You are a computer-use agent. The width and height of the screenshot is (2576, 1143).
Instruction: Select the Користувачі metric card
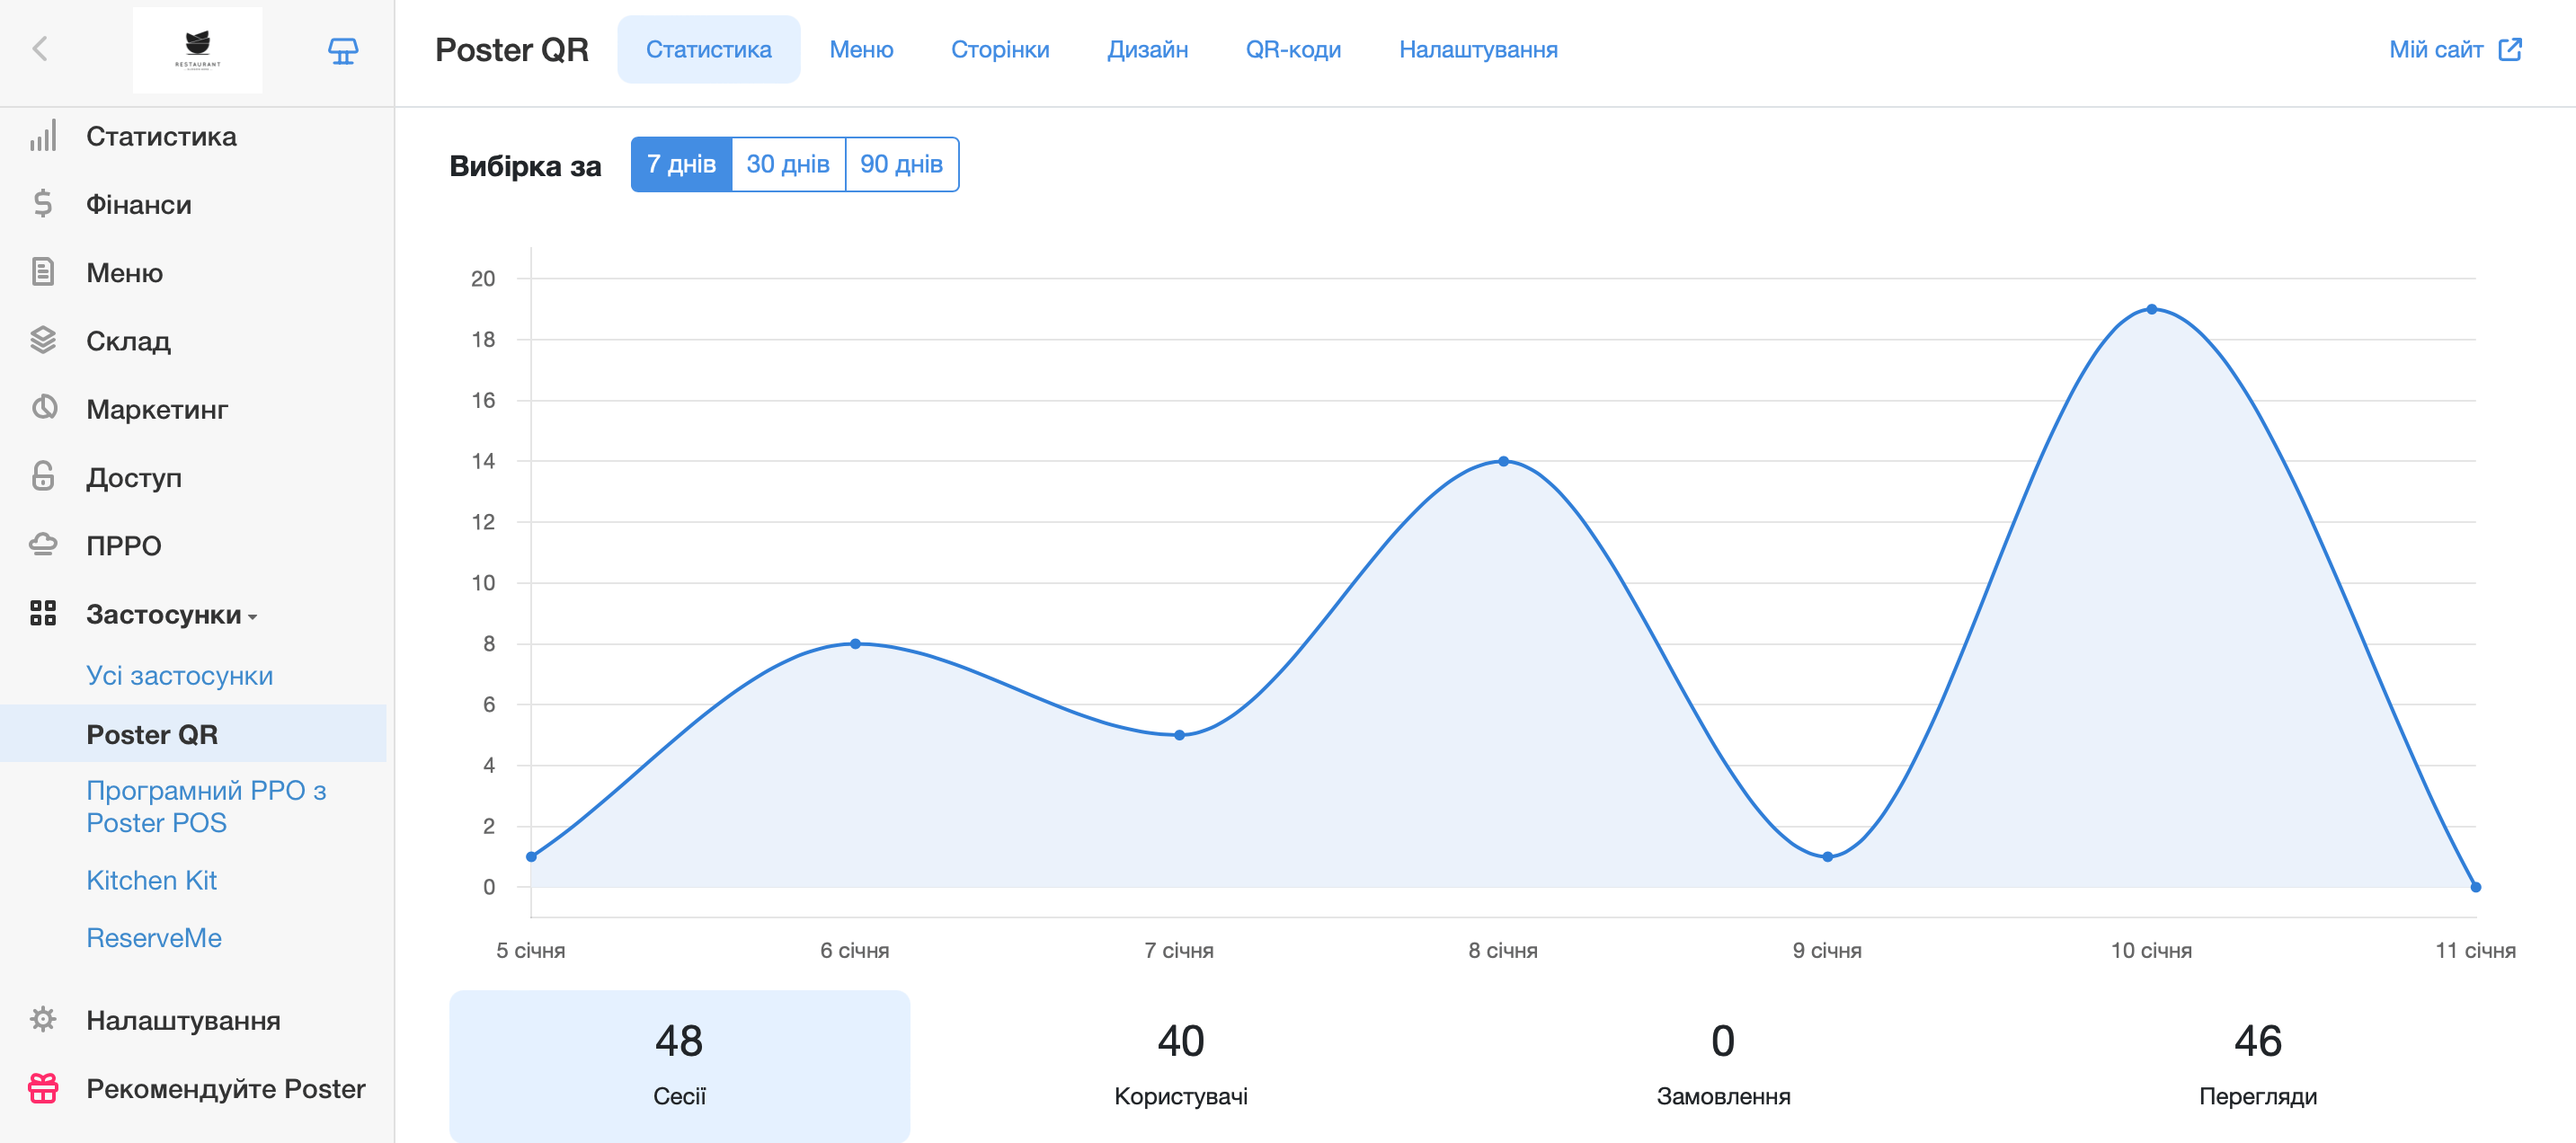(1180, 1065)
